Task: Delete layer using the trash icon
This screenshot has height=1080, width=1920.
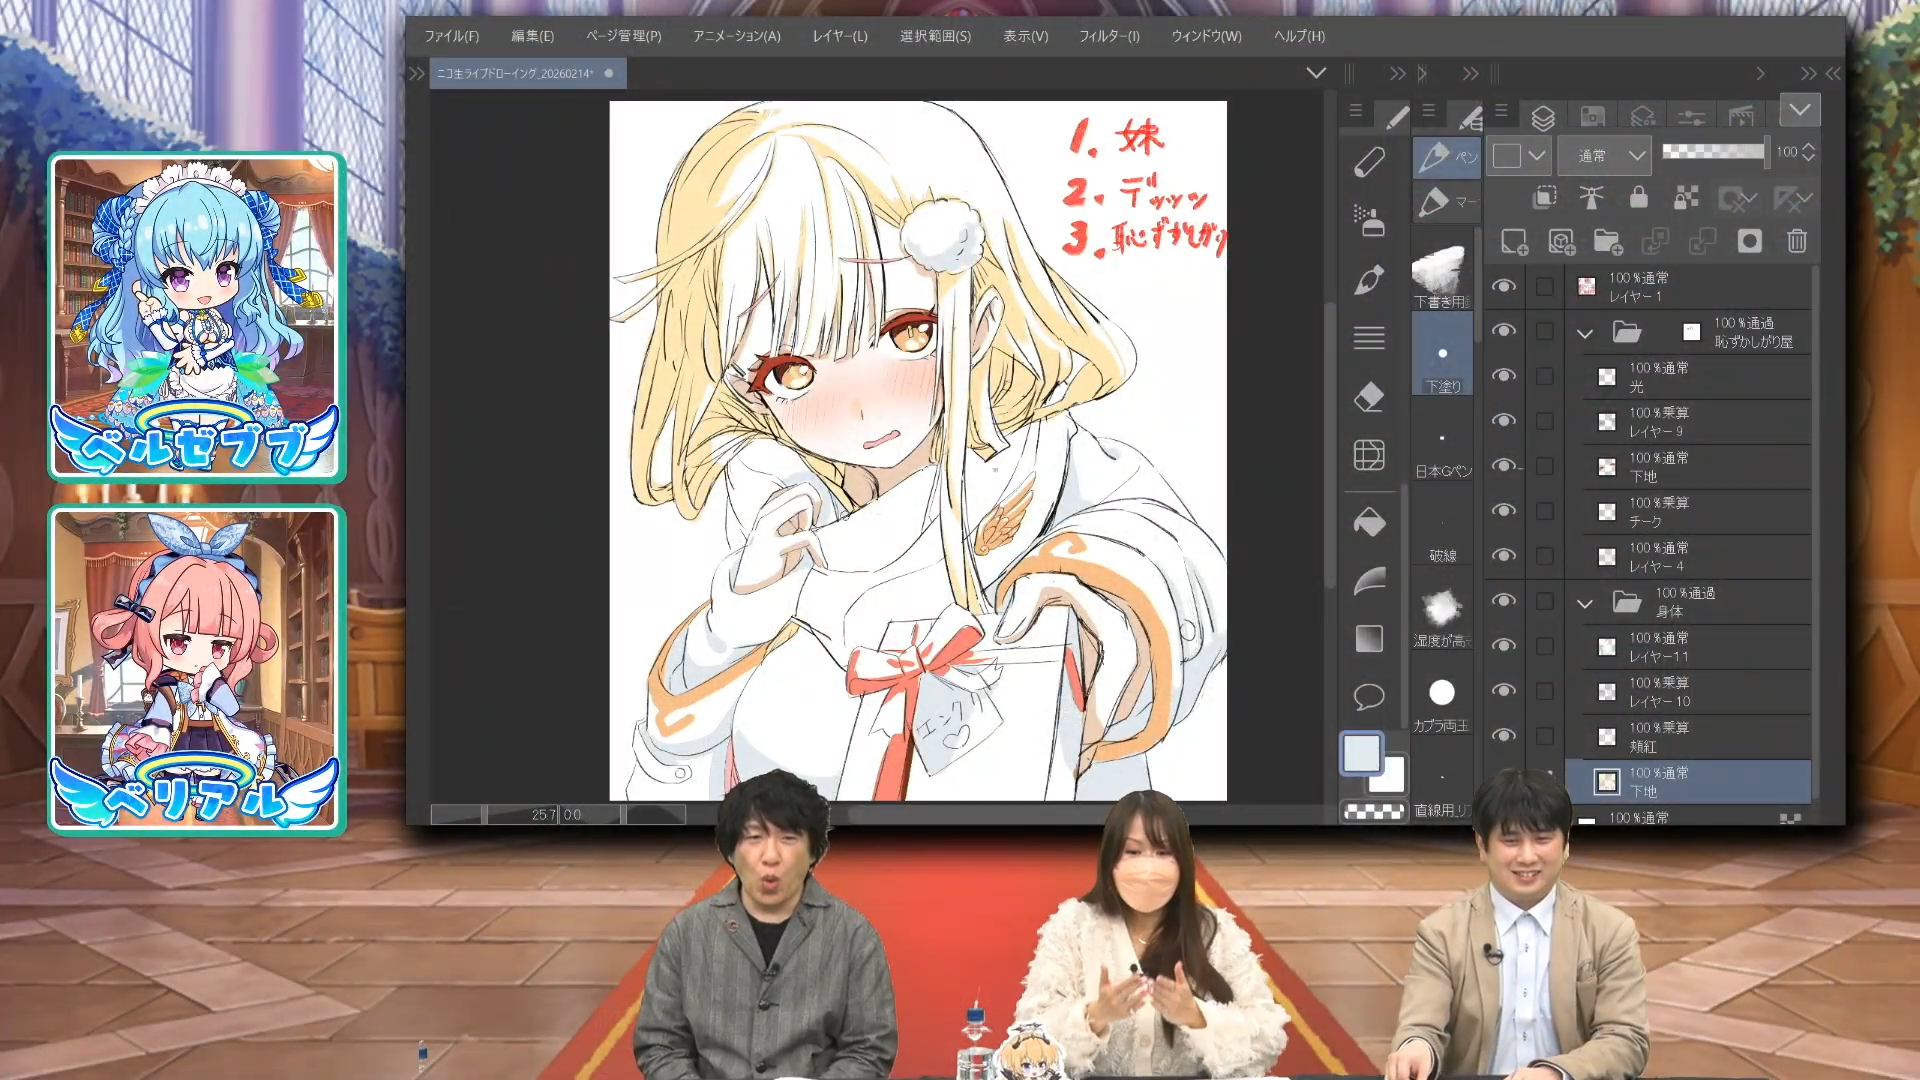Action: pyautogui.click(x=1797, y=241)
